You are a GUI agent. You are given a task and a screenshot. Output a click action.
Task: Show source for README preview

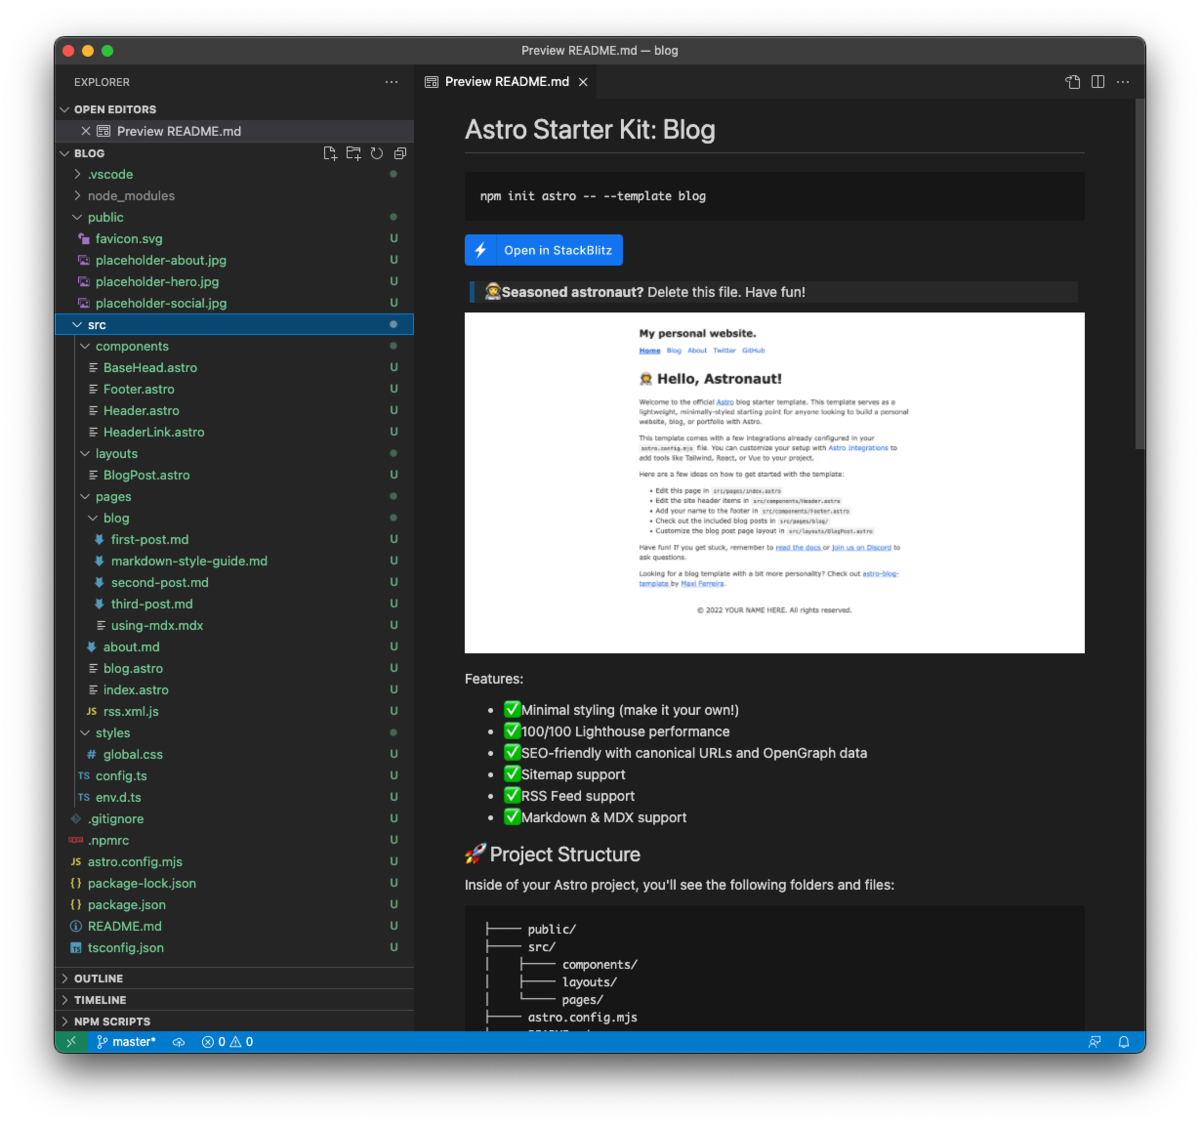(1073, 82)
